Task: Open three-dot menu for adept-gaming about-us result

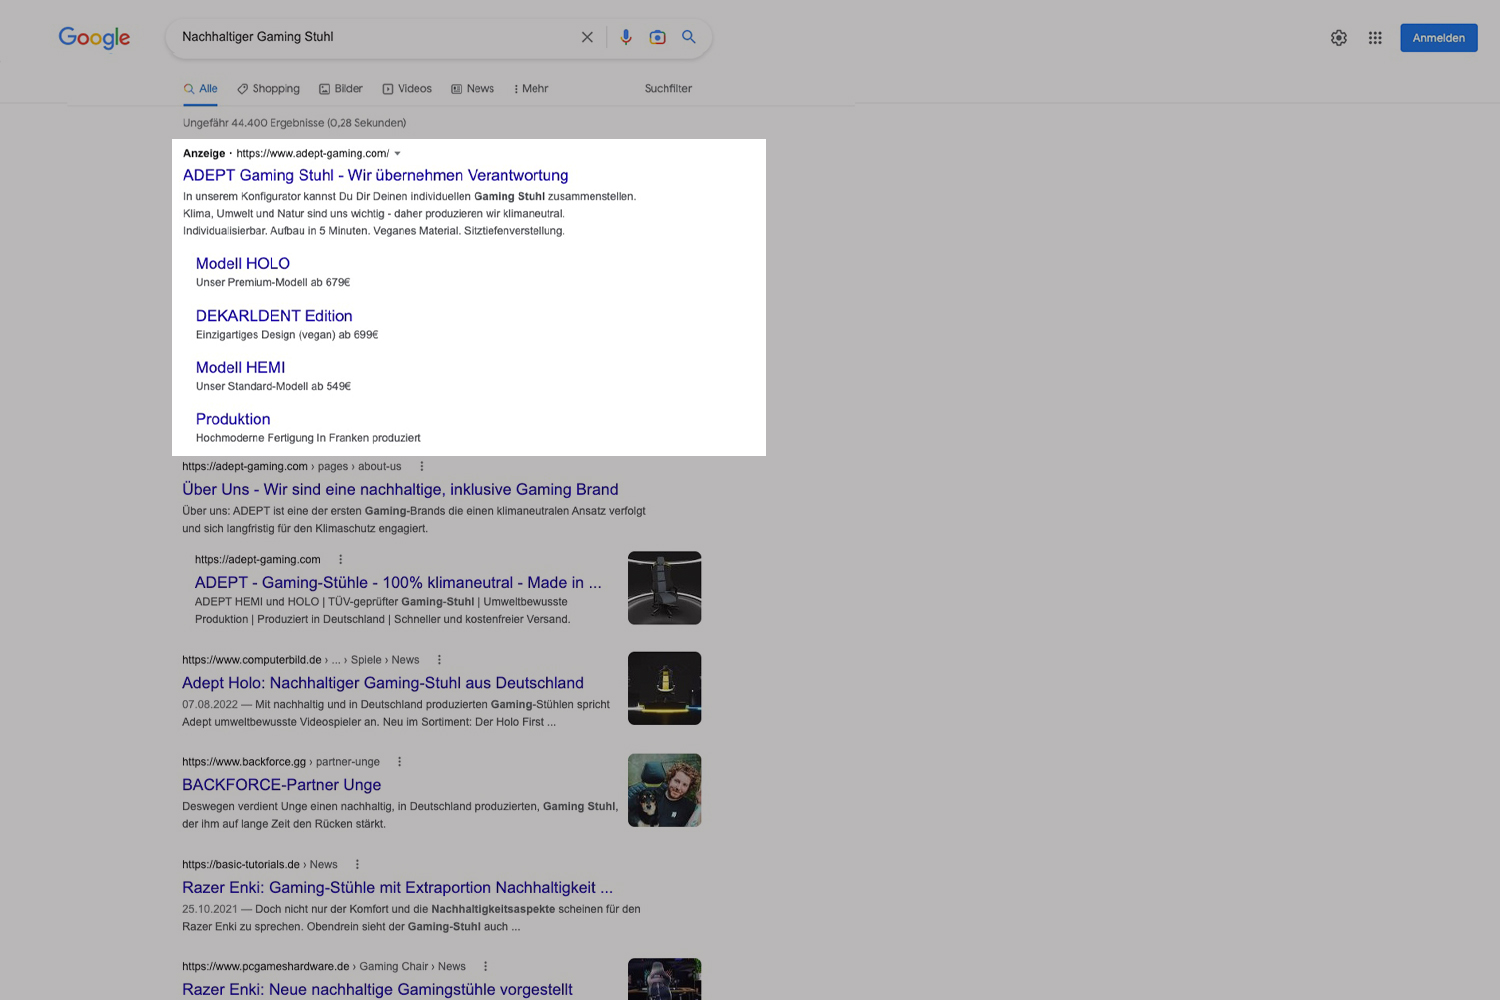Action: [422, 467]
